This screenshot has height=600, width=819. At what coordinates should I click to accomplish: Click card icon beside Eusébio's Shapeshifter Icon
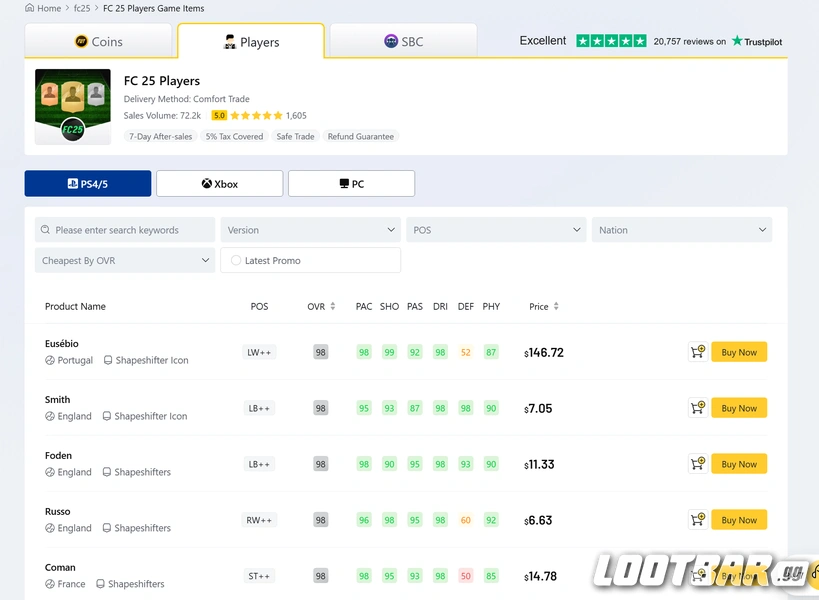[108, 360]
